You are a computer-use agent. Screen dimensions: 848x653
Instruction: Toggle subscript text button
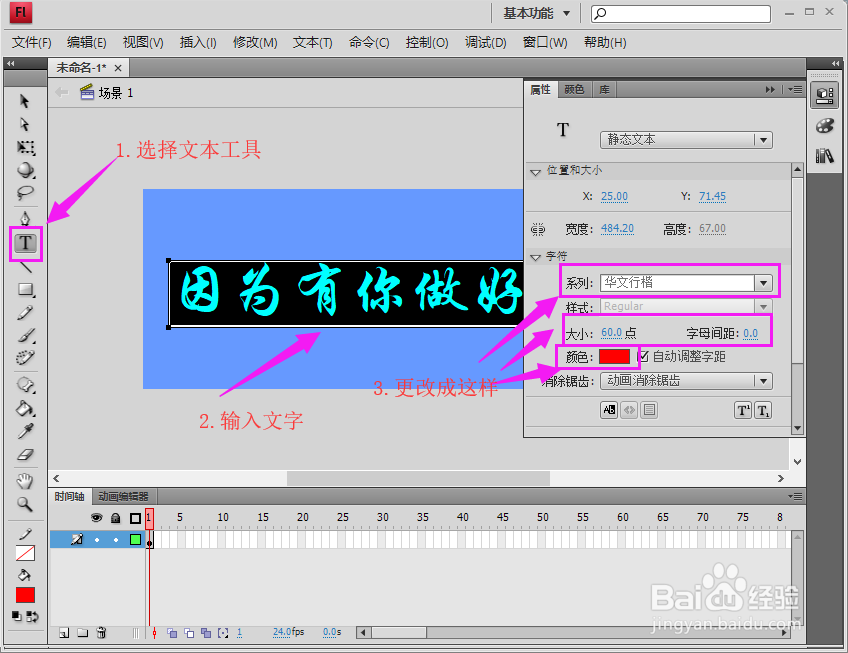[x=763, y=411]
